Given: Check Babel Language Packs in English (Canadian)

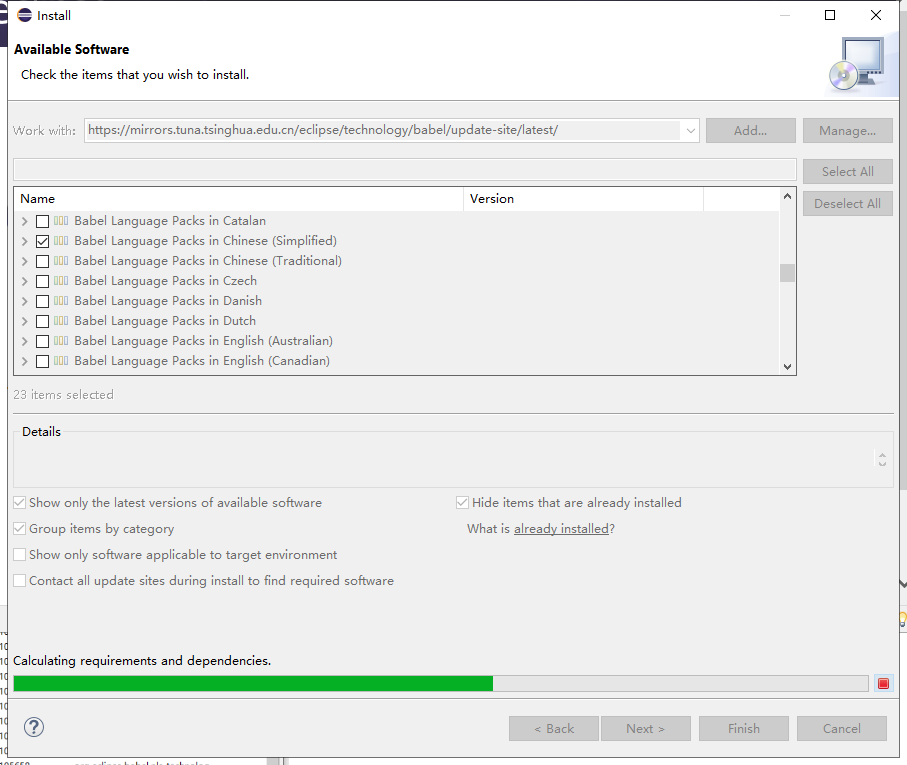Looking at the screenshot, I should 42,361.
